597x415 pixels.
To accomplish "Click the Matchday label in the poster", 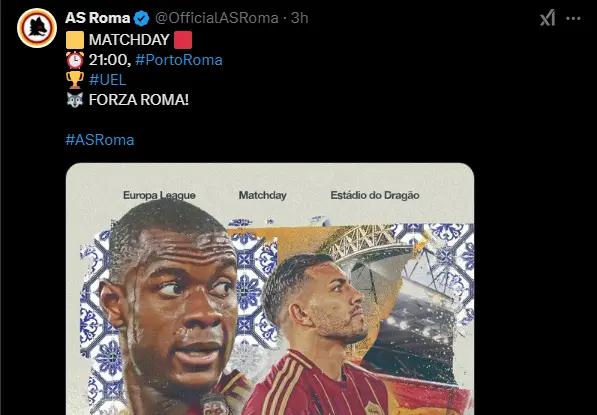I will (x=262, y=195).
